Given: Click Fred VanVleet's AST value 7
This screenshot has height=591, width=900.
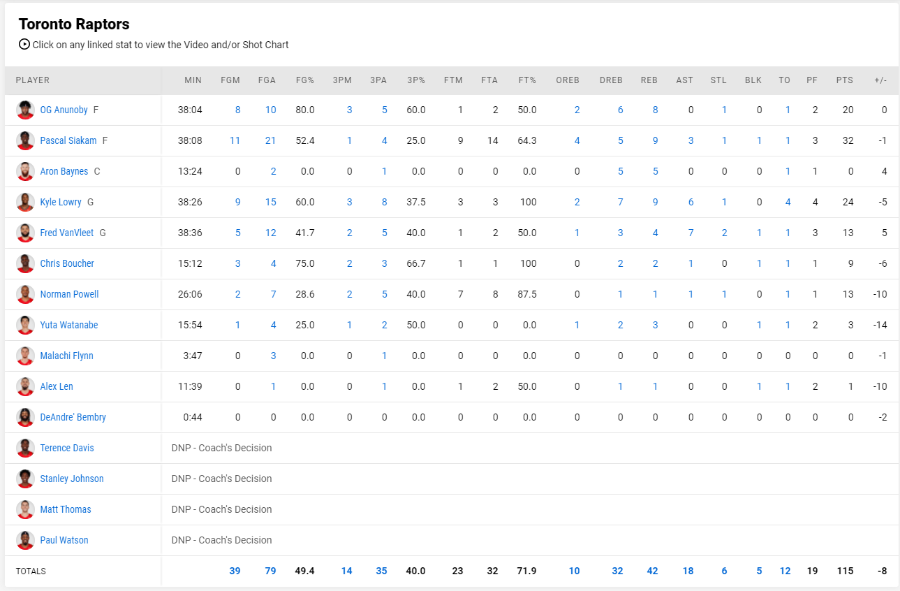Looking at the screenshot, I should 690,232.
